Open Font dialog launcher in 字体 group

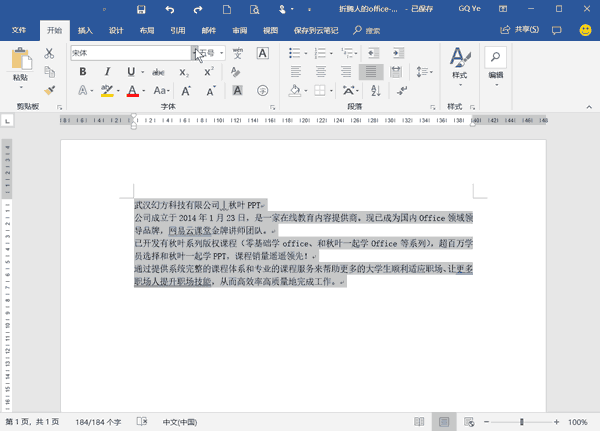pyautogui.click(x=272, y=108)
